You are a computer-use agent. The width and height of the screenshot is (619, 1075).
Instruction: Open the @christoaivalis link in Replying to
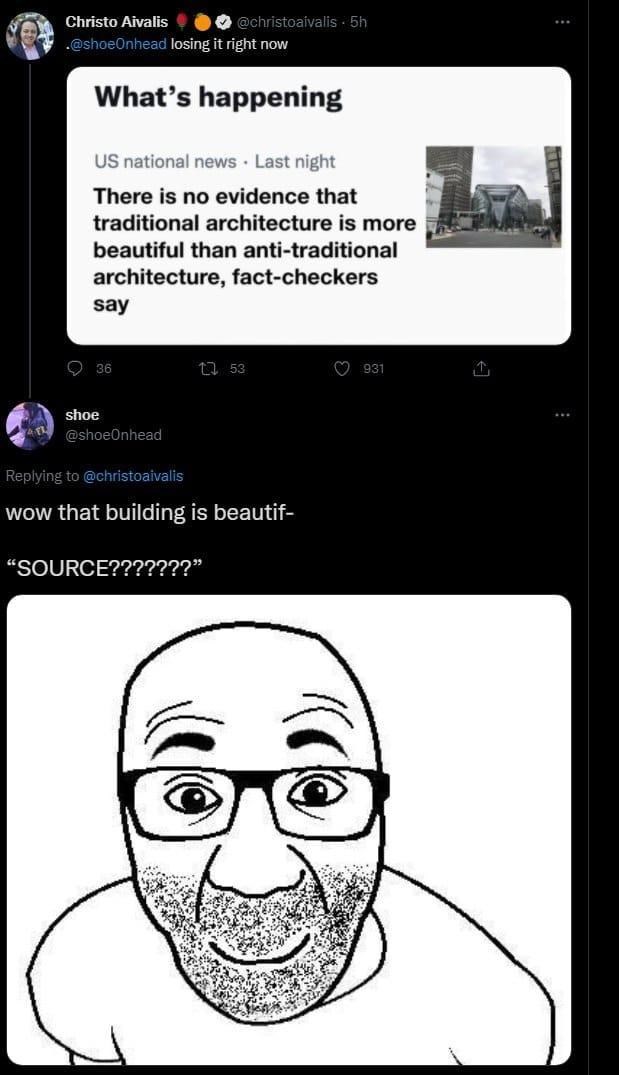tap(133, 476)
